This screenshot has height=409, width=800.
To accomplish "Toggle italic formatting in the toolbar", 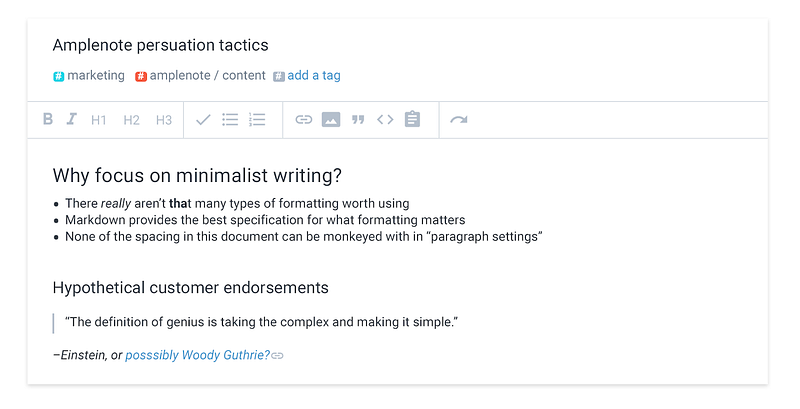I will pyautogui.click(x=72, y=120).
